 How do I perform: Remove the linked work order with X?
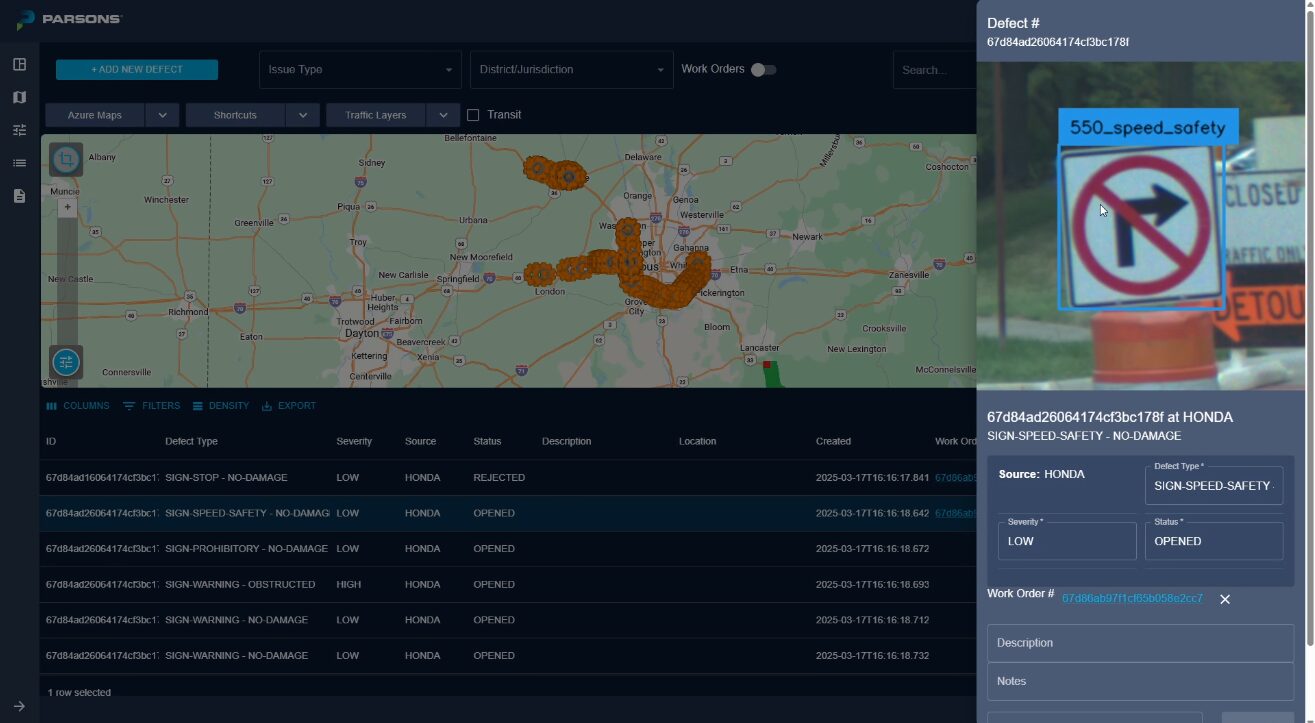pos(1224,599)
